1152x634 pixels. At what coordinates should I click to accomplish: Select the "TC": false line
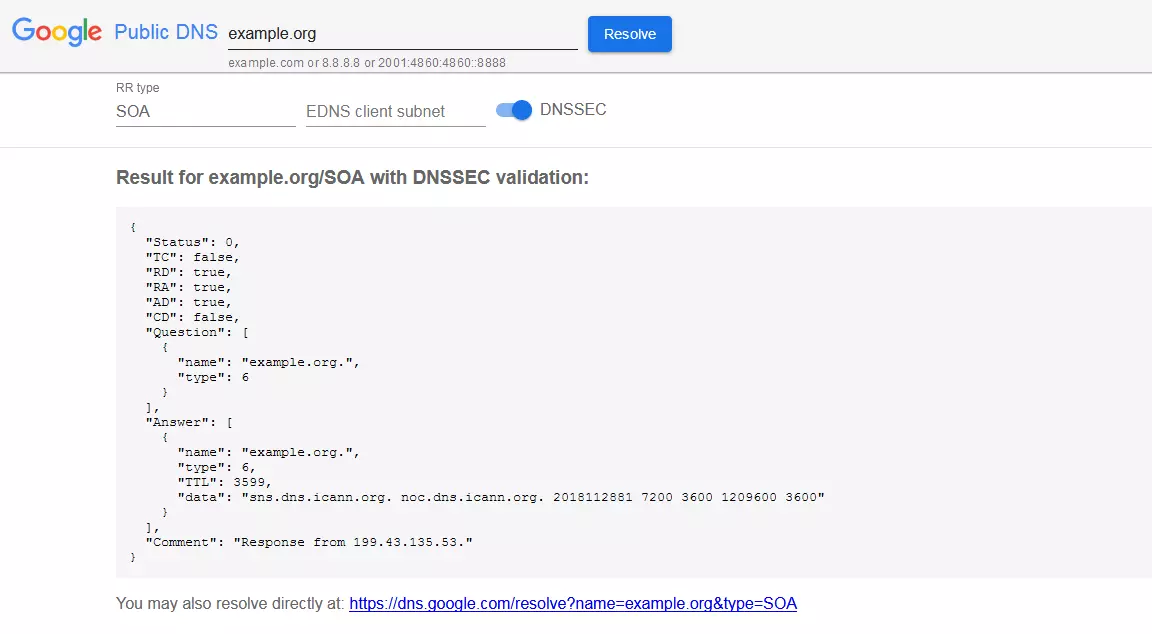coord(192,257)
